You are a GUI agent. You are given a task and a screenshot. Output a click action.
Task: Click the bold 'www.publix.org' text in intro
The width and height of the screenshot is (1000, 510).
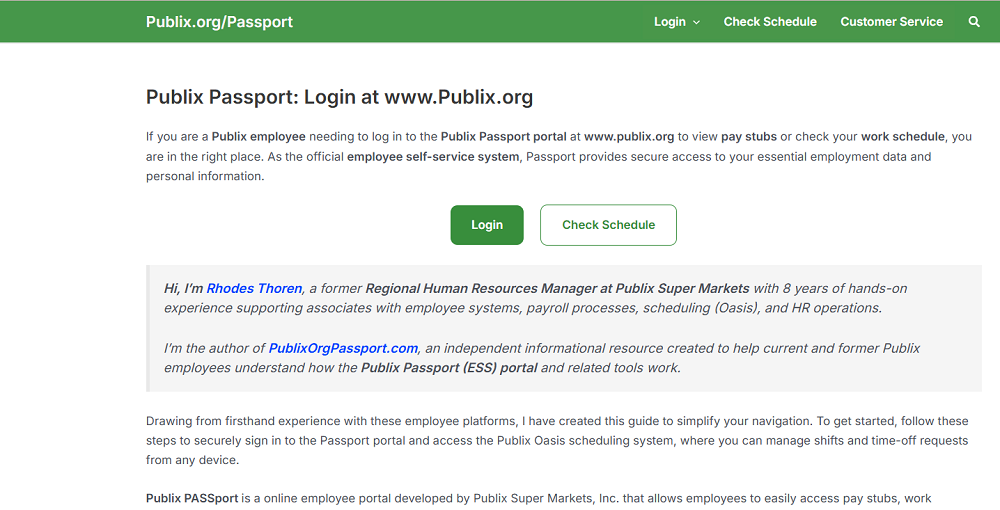(629, 136)
